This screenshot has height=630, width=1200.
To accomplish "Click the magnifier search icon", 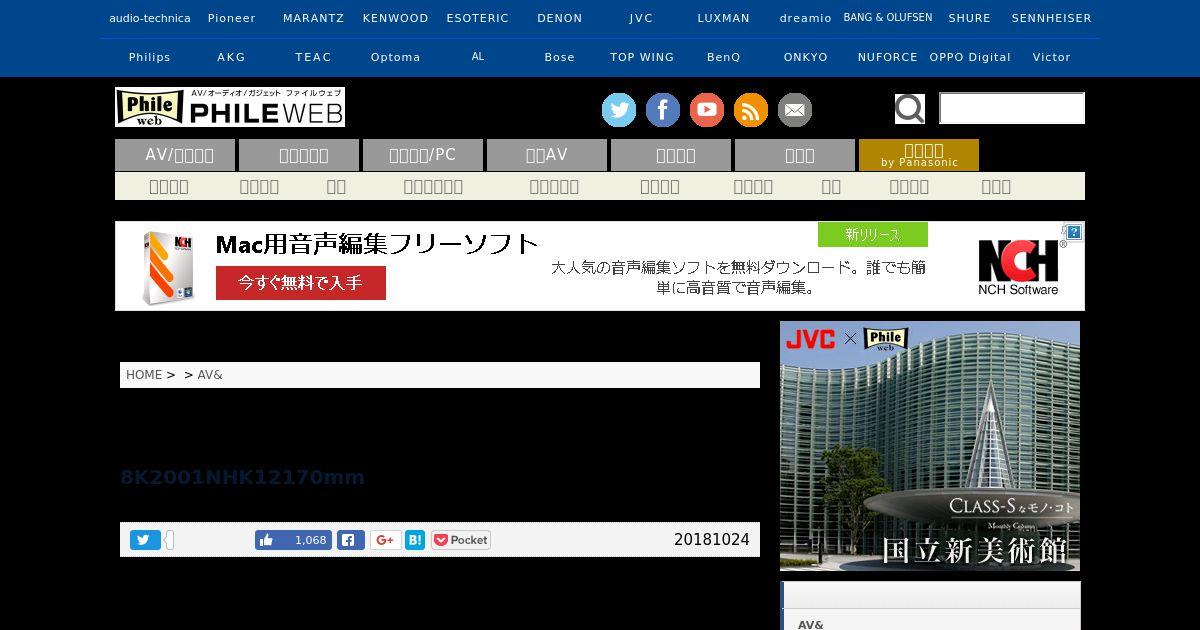I will pos(909,108).
